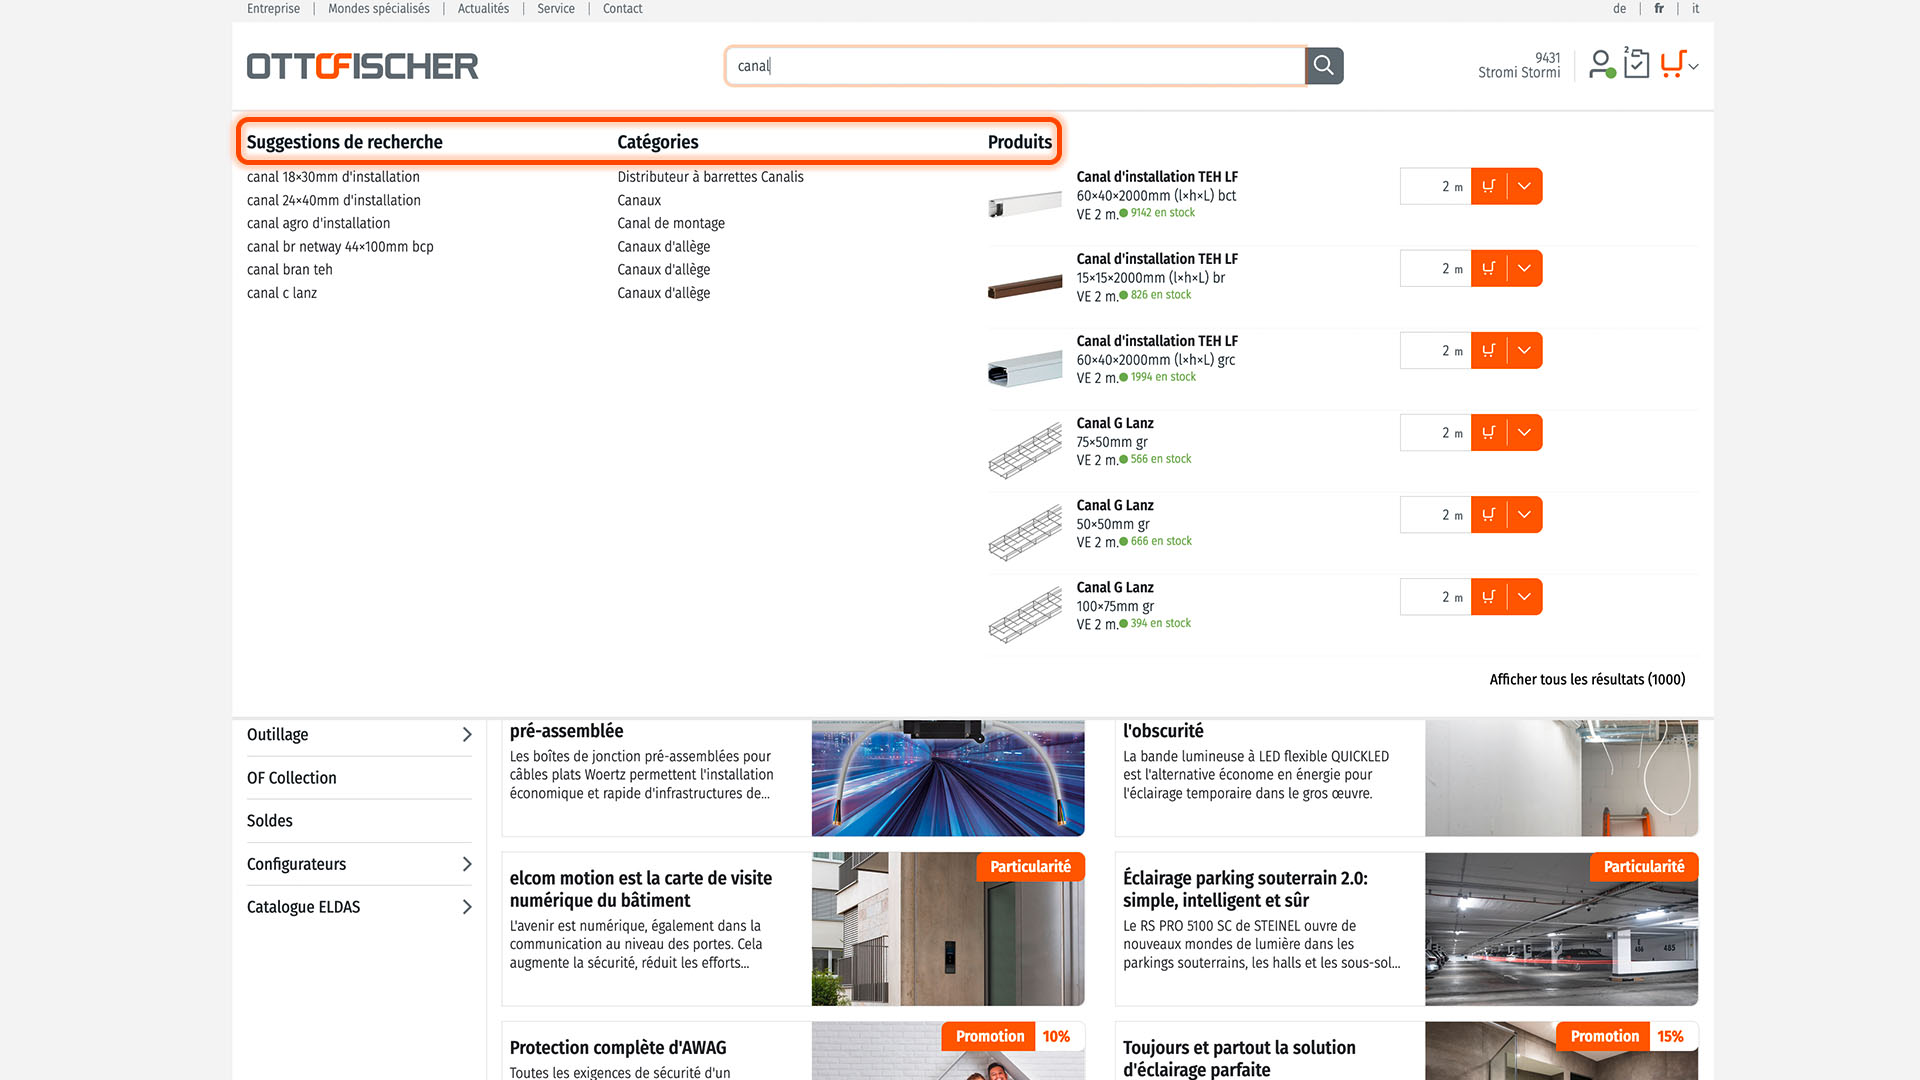Select suggestion 'canal agro d'installation'
Viewport: 1920px width, 1080px height.
point(318,223)
